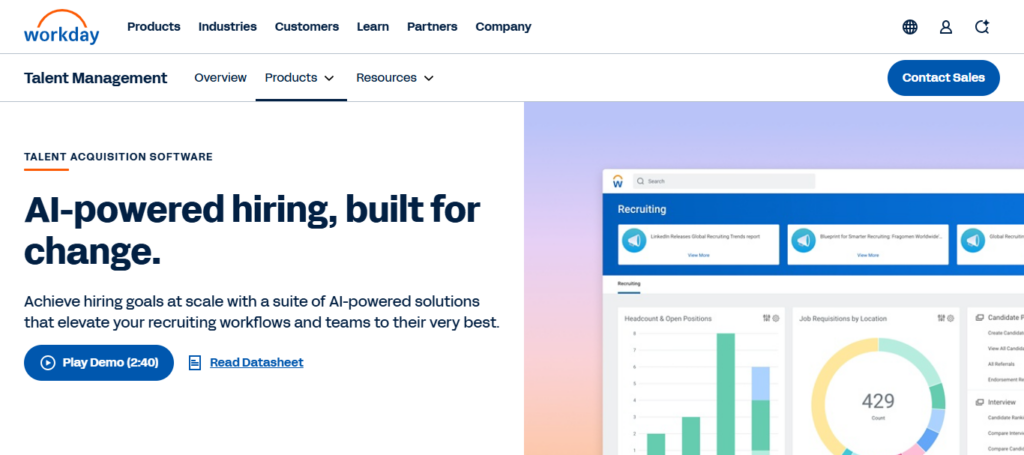Expand the Resources dropdown chevron
This screenshot has width=1024, height=455.
coord(428,78)
